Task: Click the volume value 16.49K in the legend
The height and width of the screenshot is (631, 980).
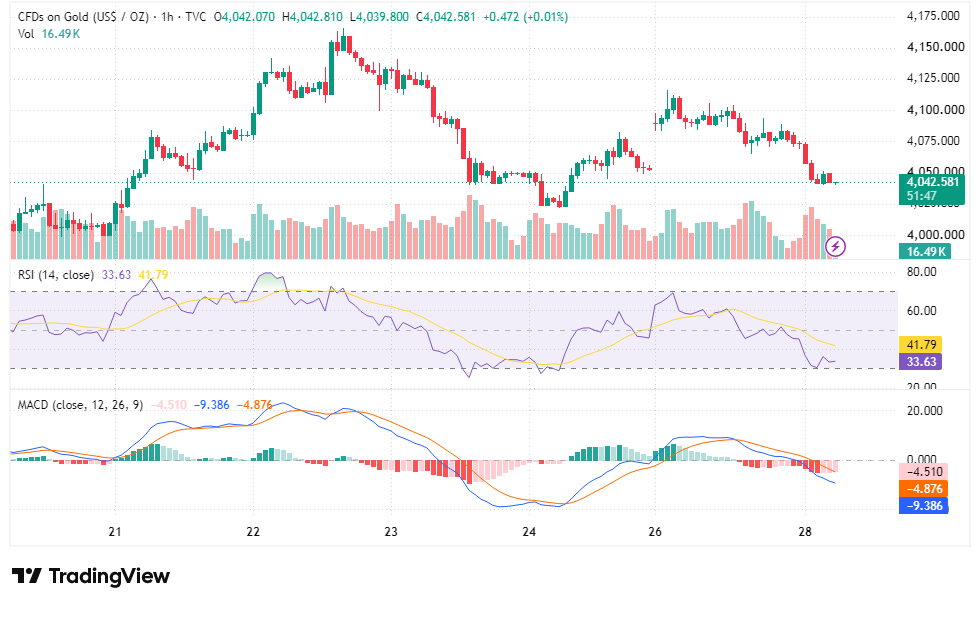Action: coord(61,34)
